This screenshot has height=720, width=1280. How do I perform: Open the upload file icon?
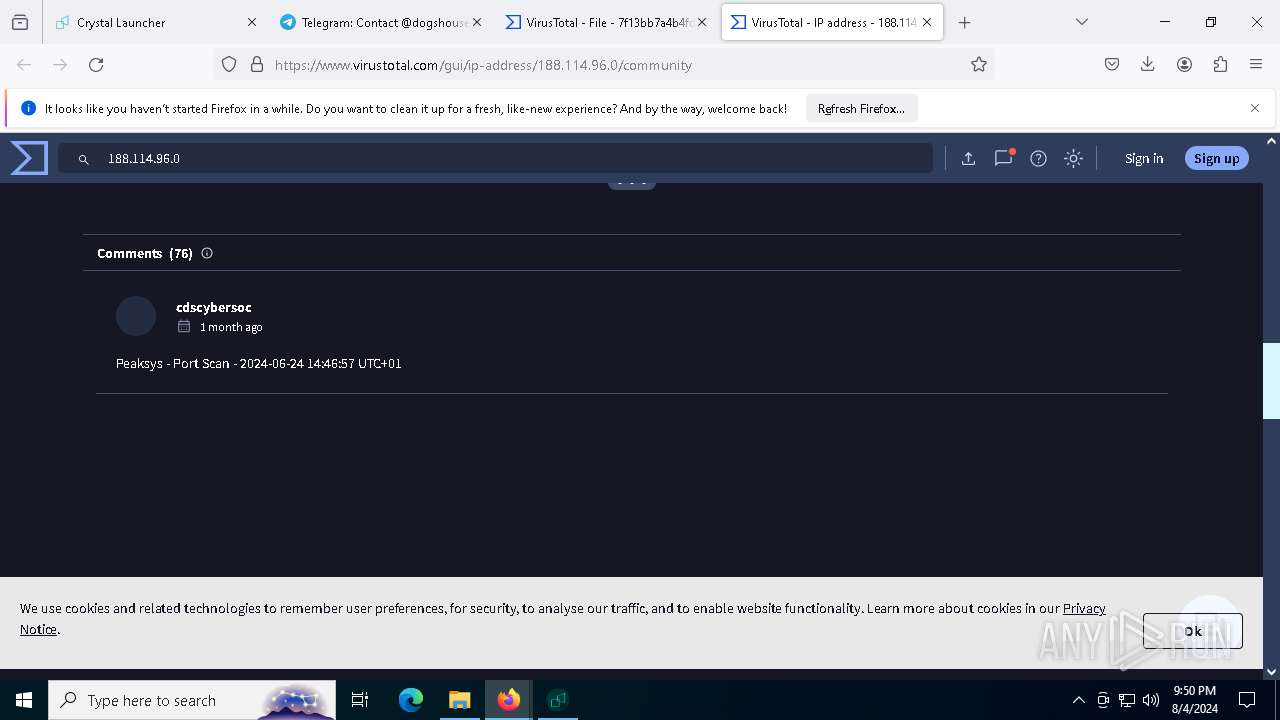pyautogui.click(x=968, y=158)
